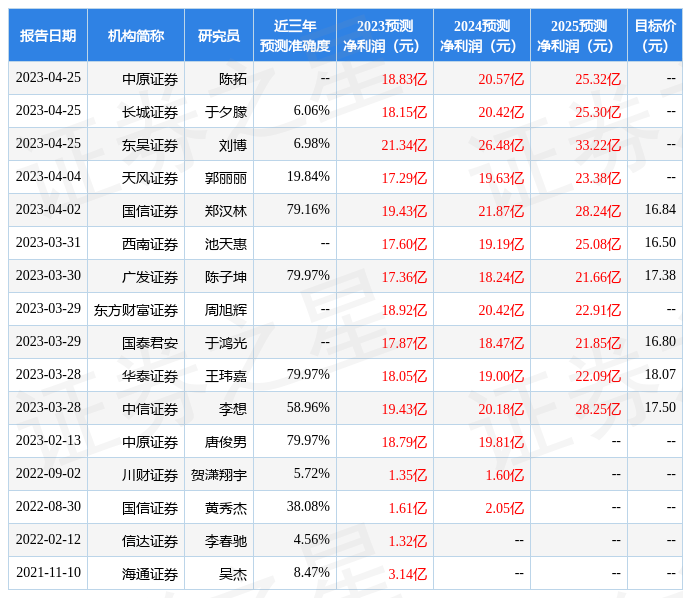Open 东方财富证券 in the institution column

point(136,310)
